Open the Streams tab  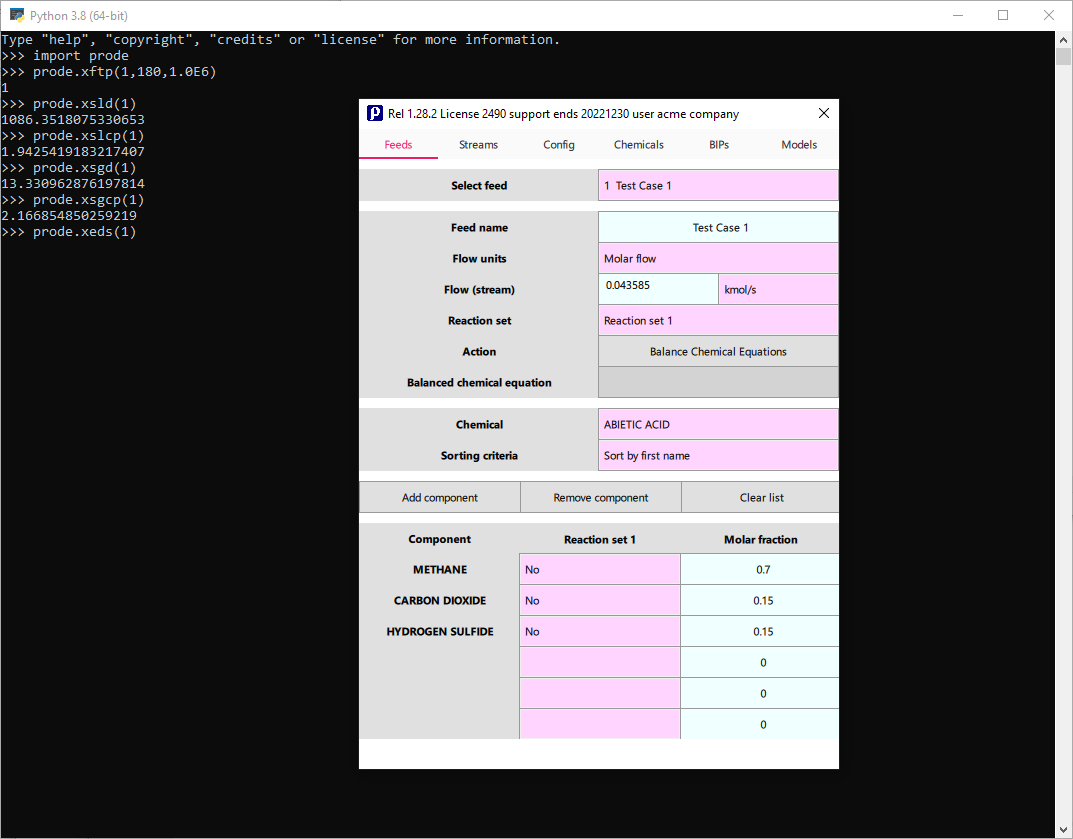coord(478,144)
